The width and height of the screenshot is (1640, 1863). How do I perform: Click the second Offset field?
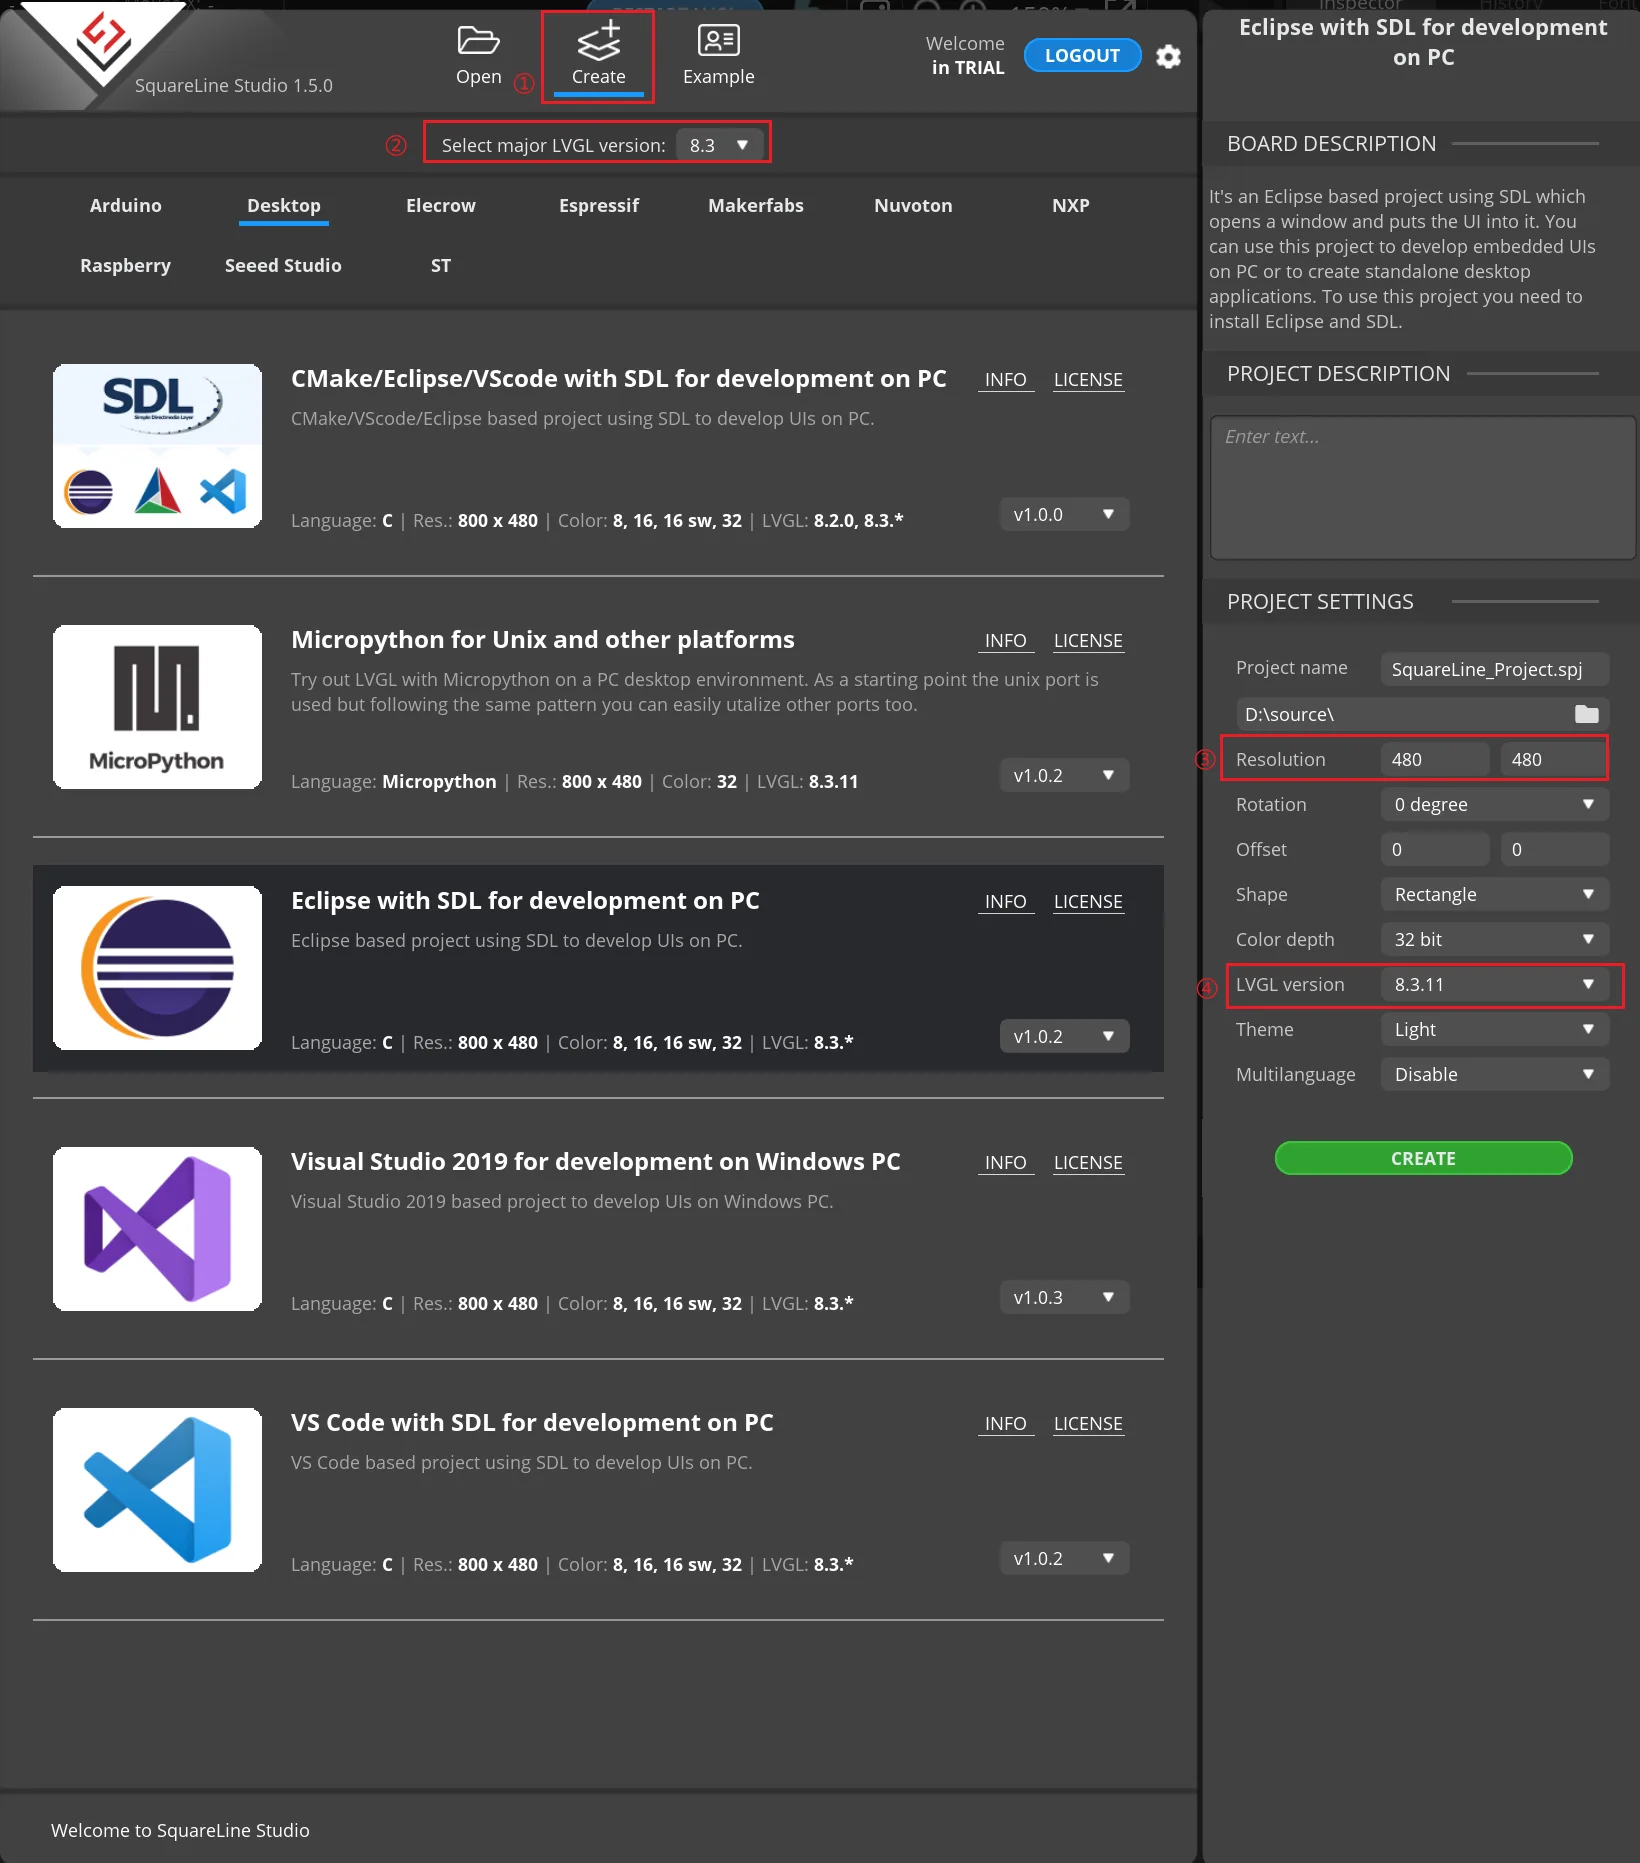(1554, 850)
